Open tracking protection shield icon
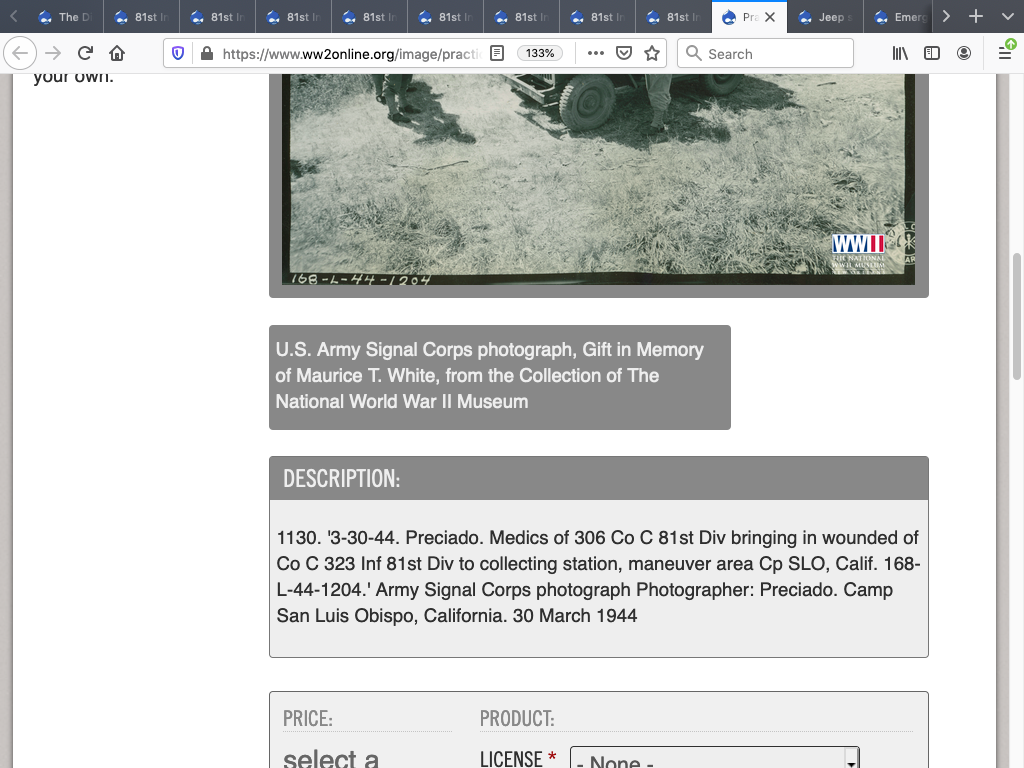 pyautogui.click(x=178, y=53)
